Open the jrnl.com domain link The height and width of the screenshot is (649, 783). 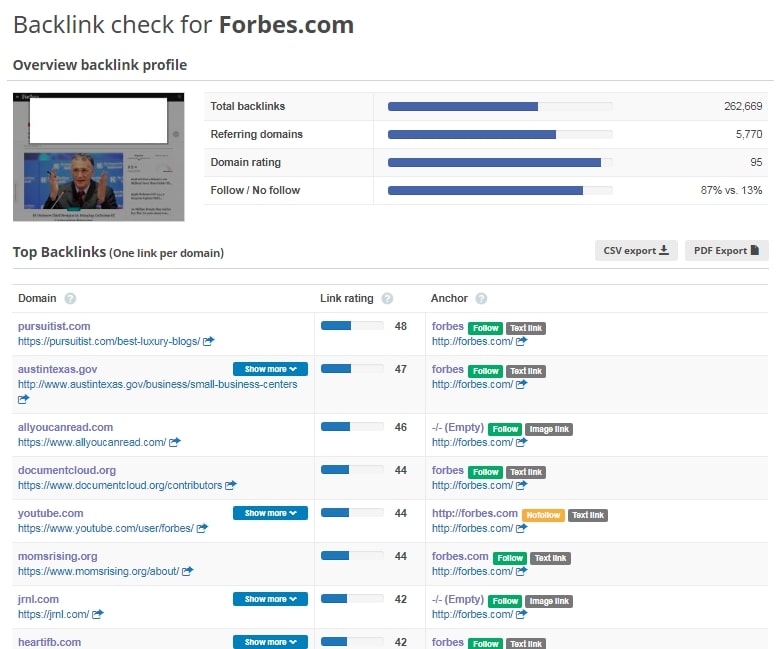pos(38,599)
